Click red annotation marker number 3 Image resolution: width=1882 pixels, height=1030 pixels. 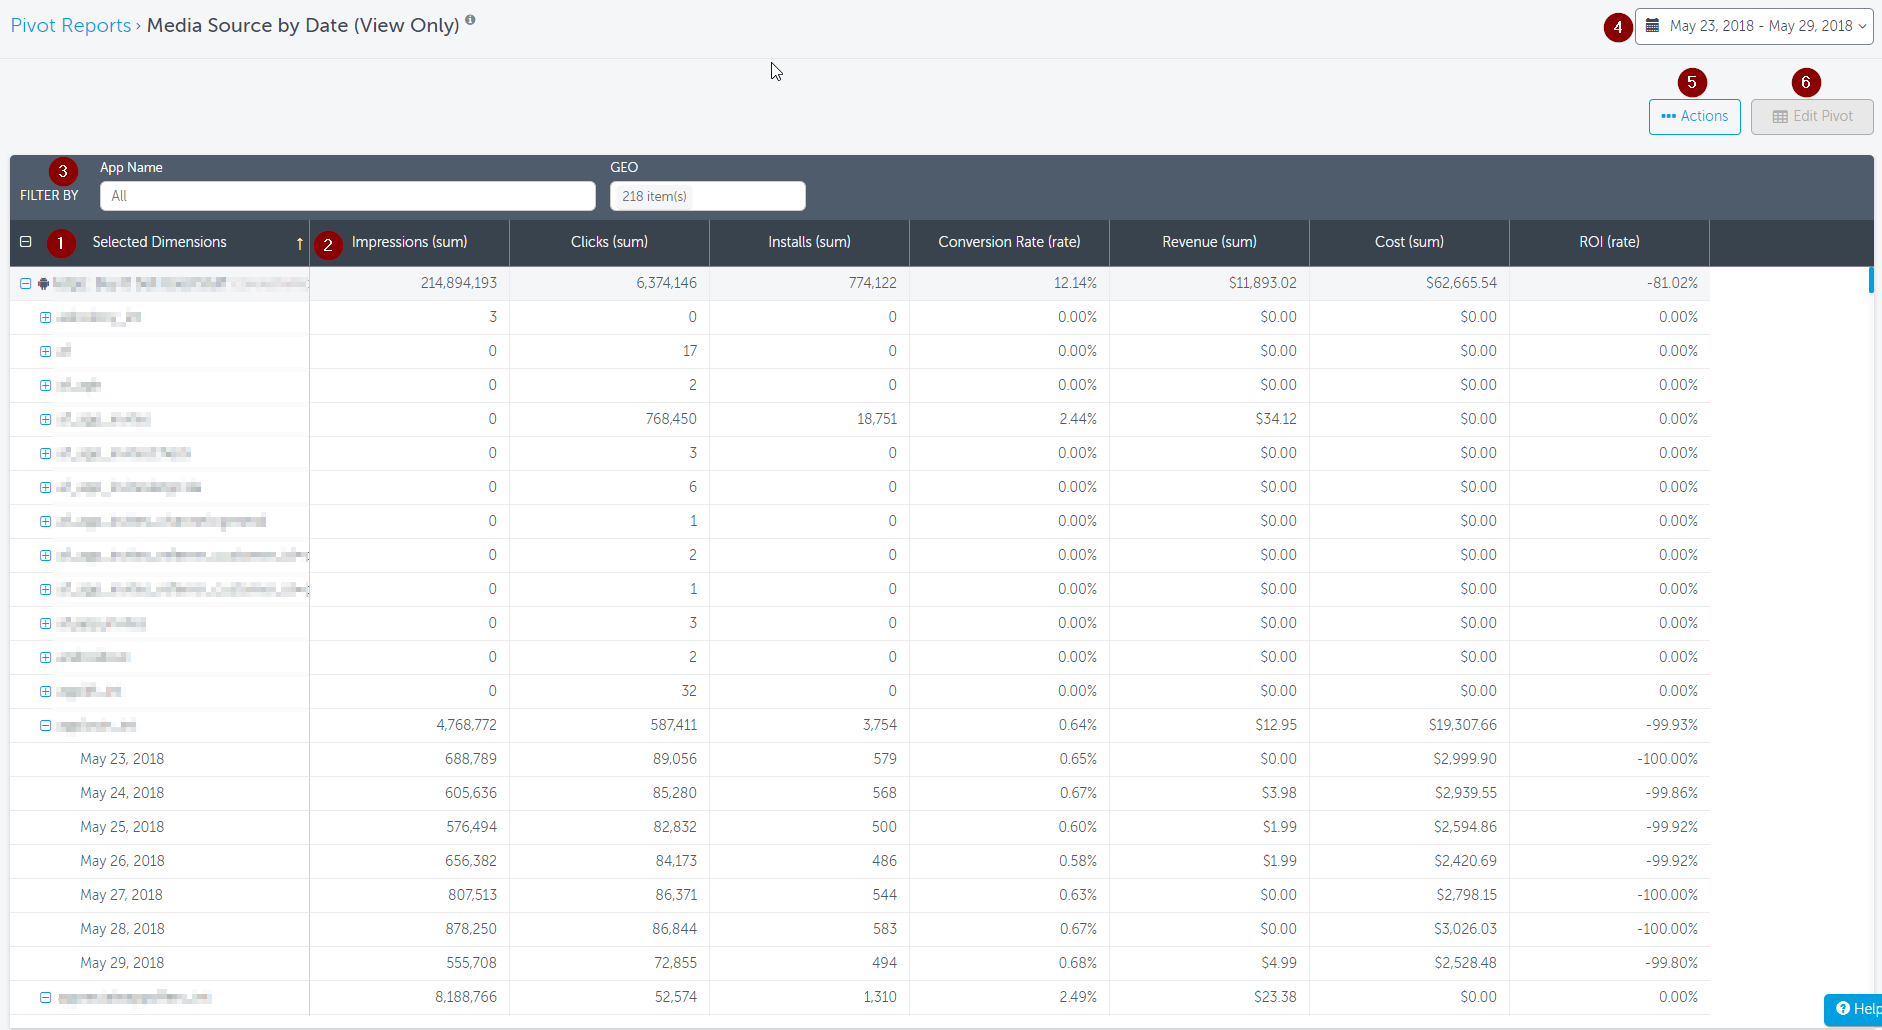click(62, 171)
